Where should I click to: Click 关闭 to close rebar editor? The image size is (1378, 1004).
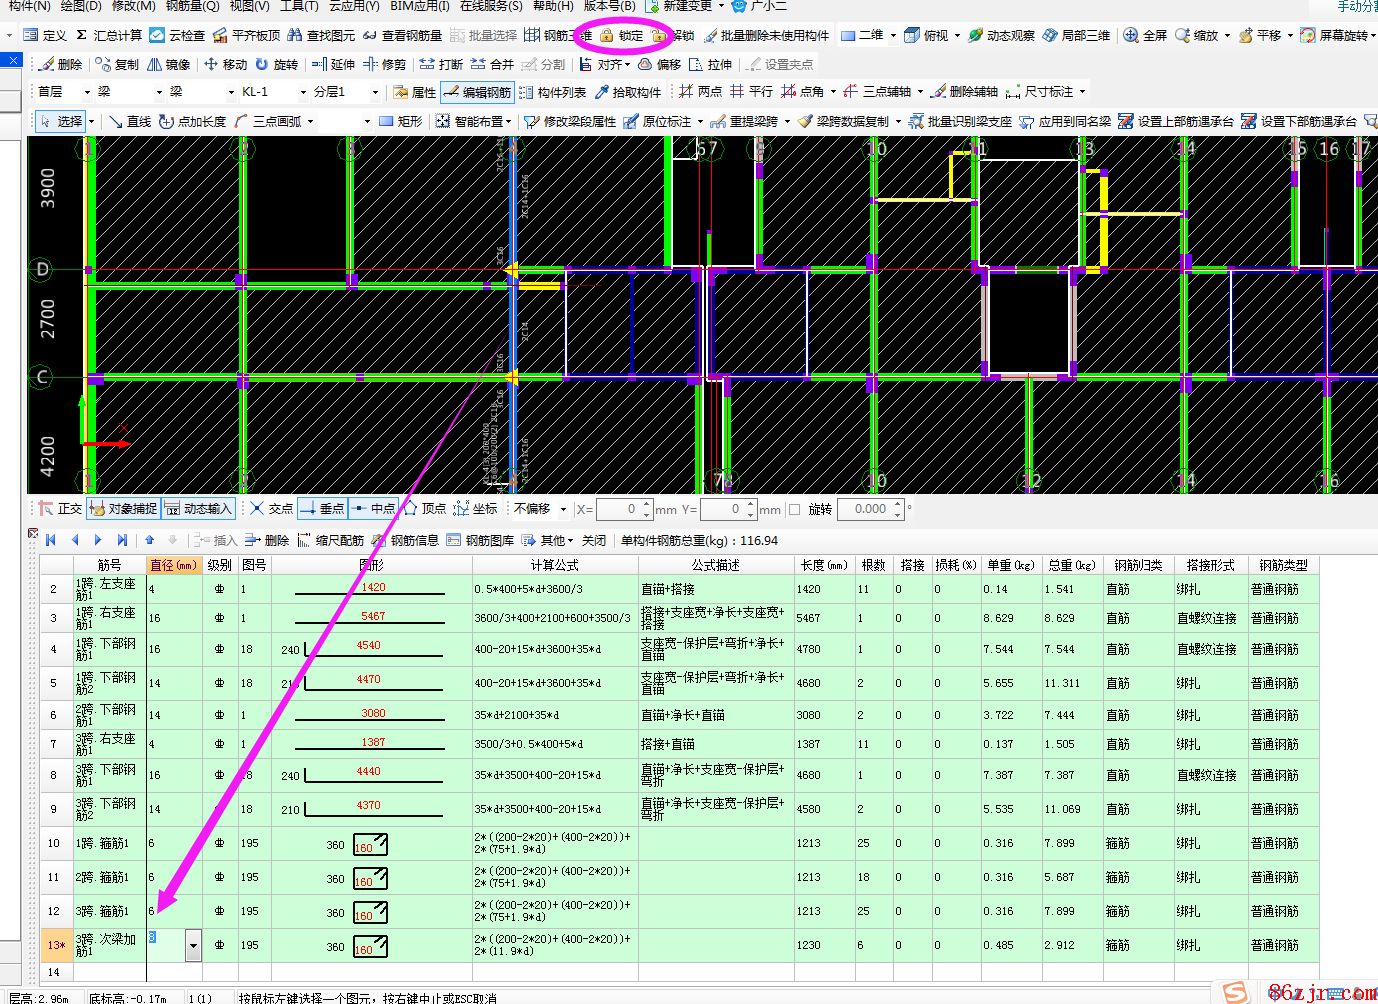click(x=594, y=540)
